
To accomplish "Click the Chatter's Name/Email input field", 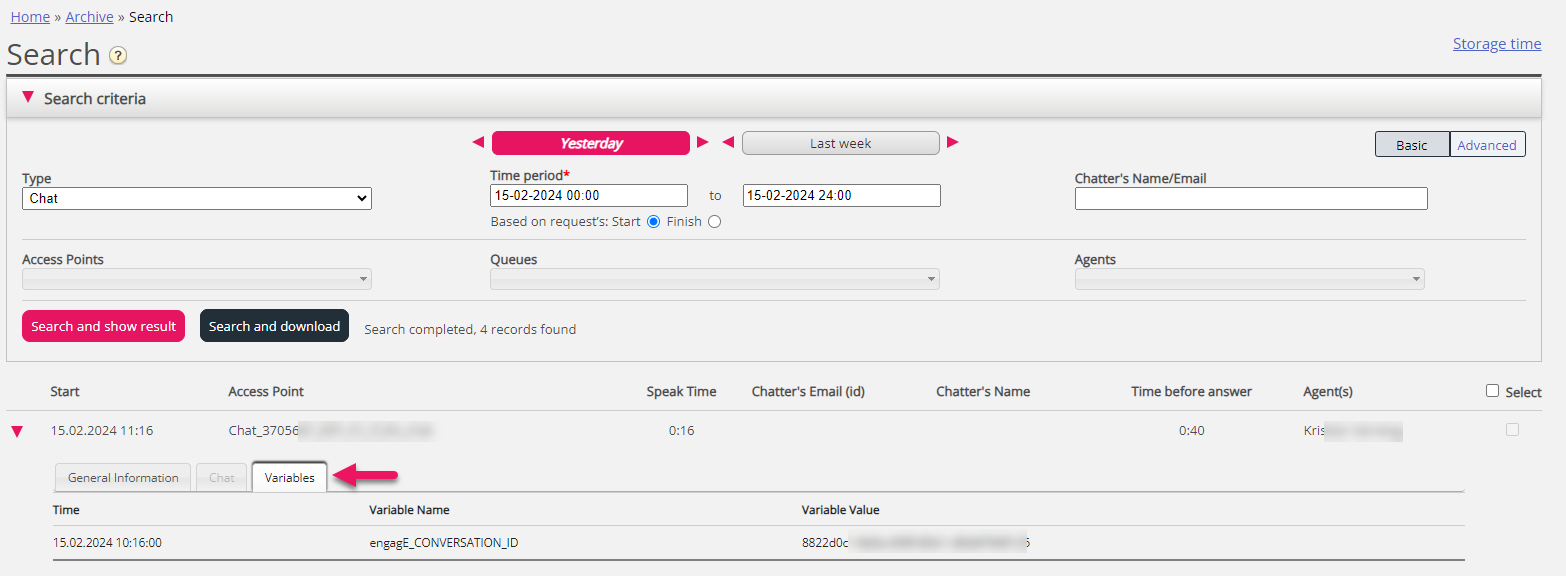I will pyautogui.click(x=1250, y=199).
